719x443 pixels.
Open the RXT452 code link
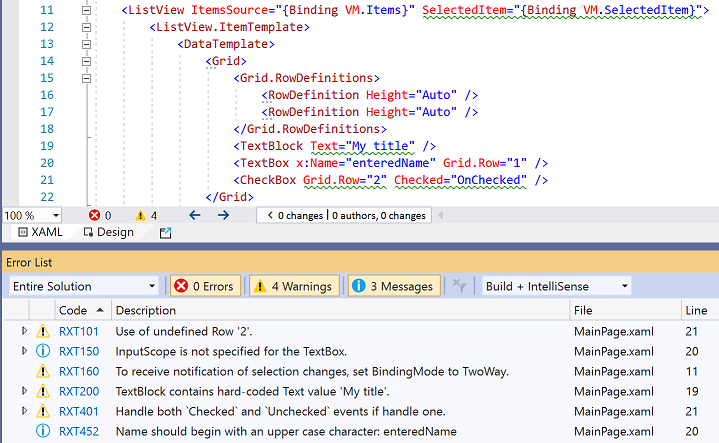point(79,432)
